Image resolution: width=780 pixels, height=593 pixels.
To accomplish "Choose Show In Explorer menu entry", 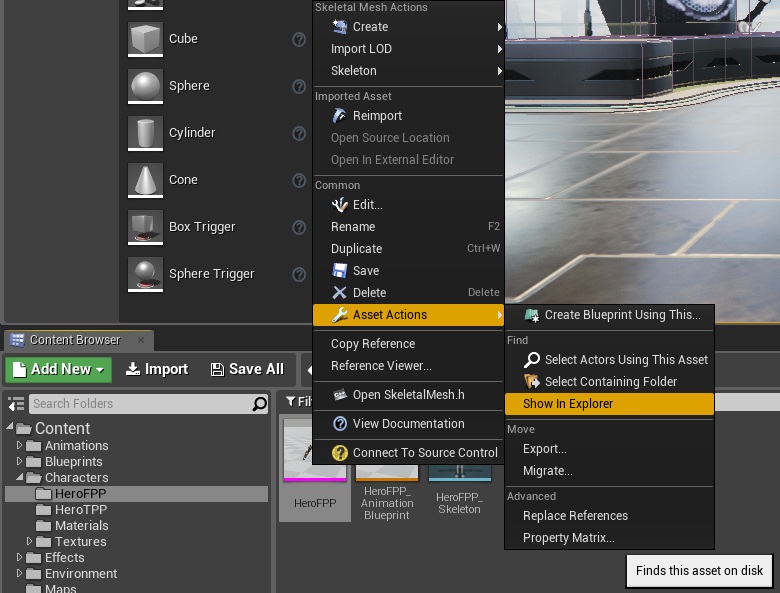I will tap(609, 404).
